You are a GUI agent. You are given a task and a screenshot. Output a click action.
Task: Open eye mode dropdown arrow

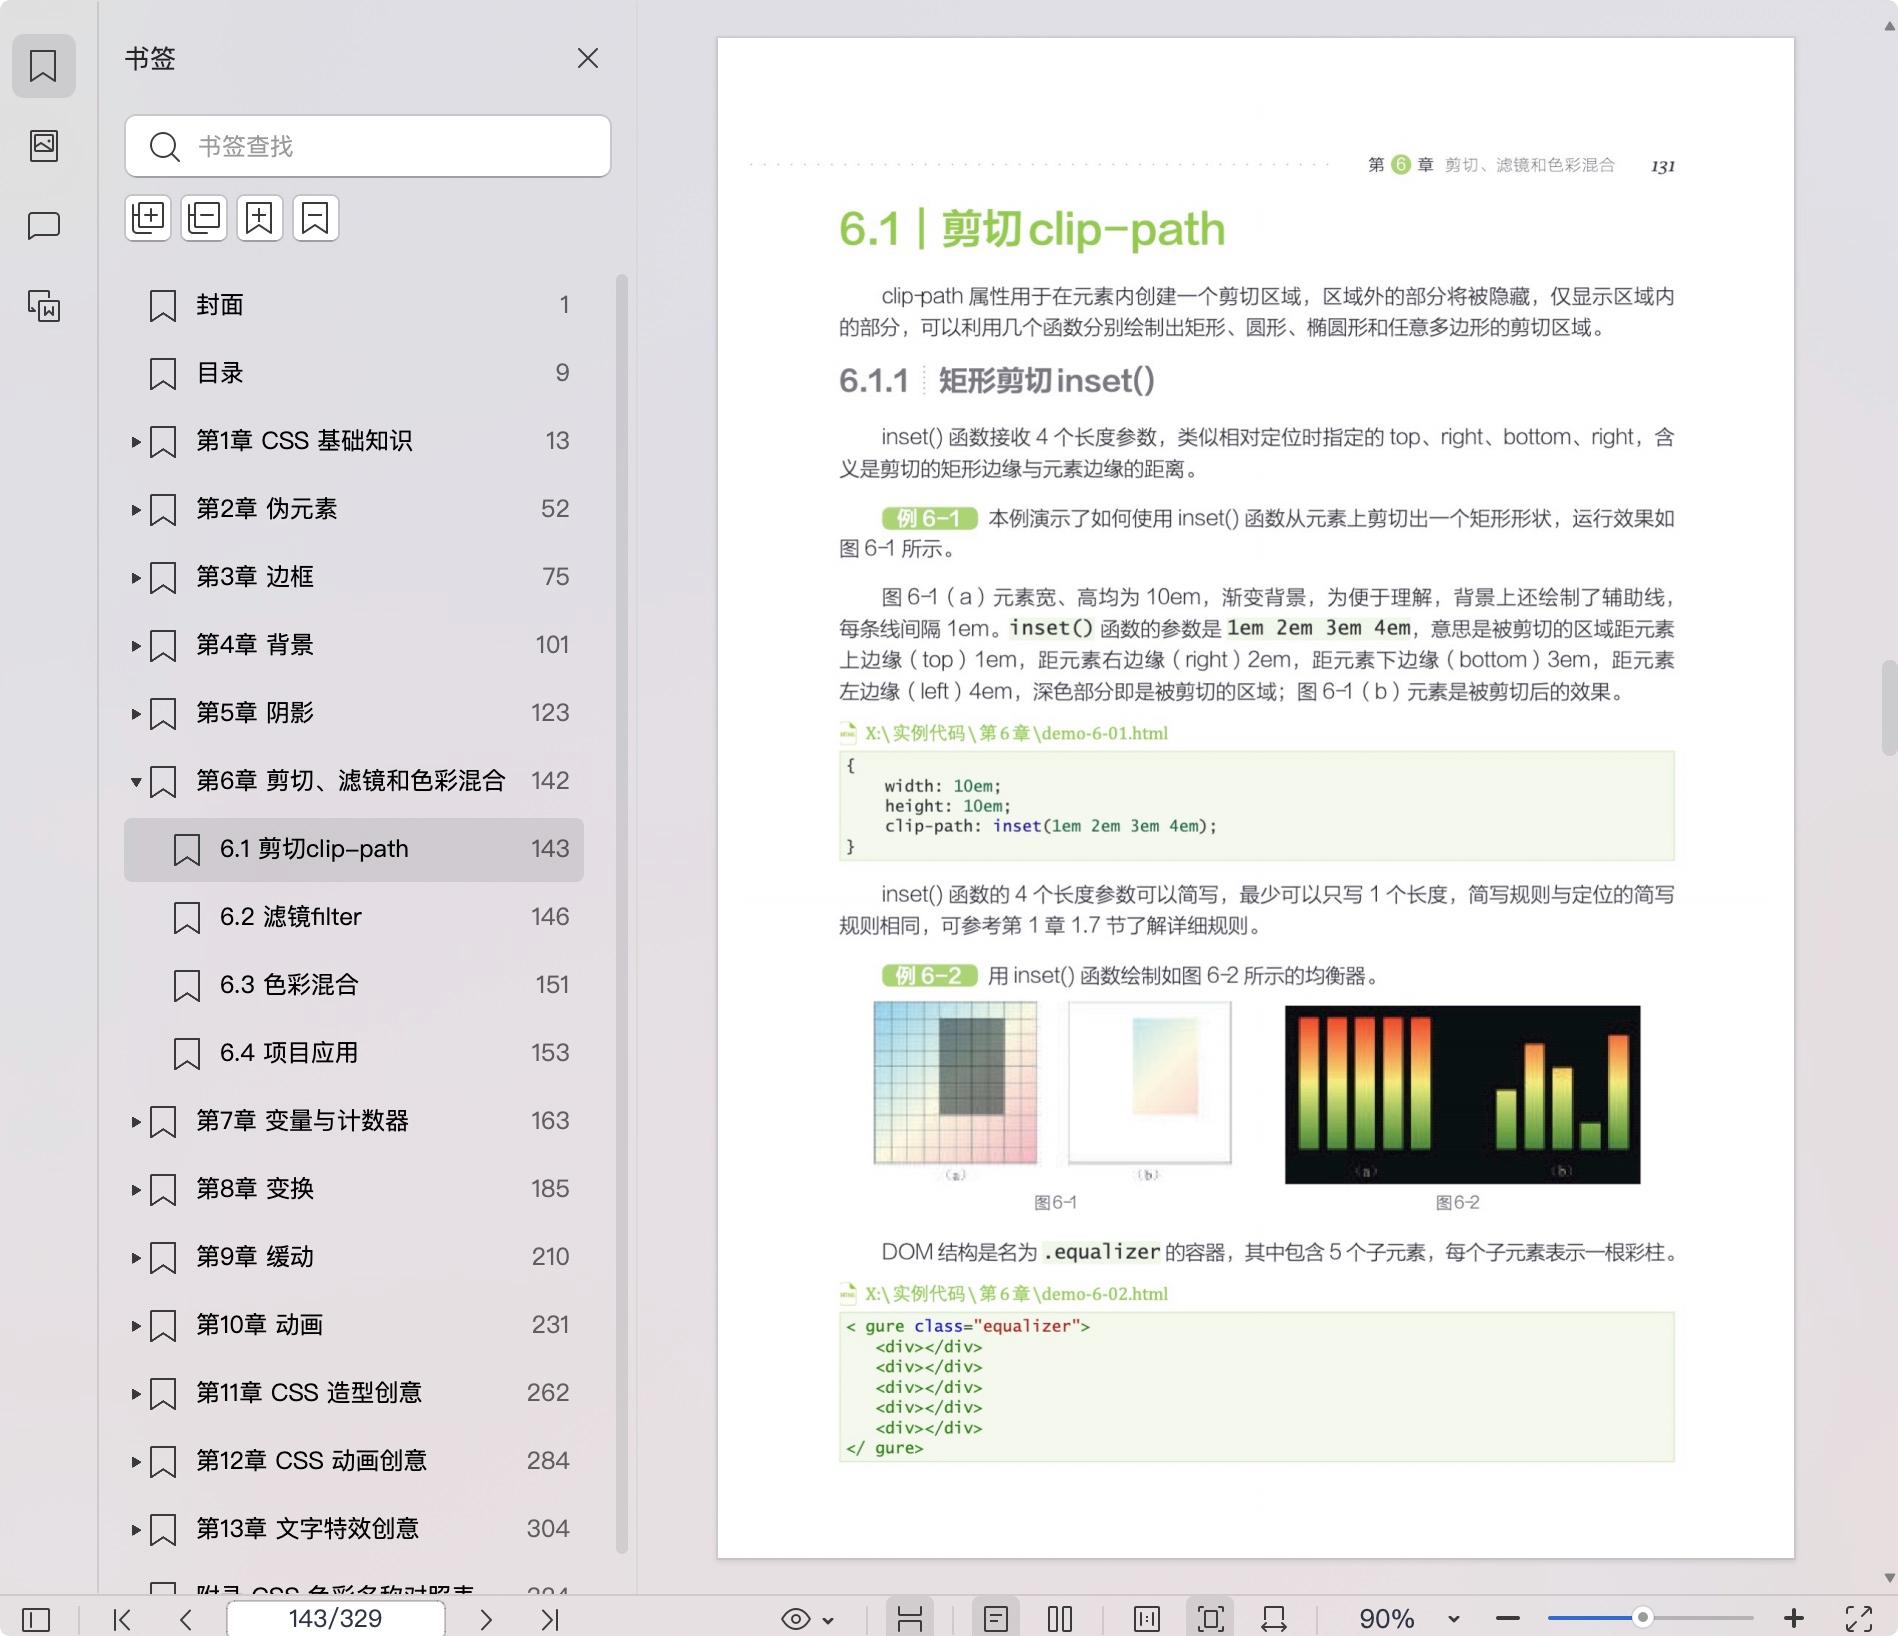coord(828,1619)
